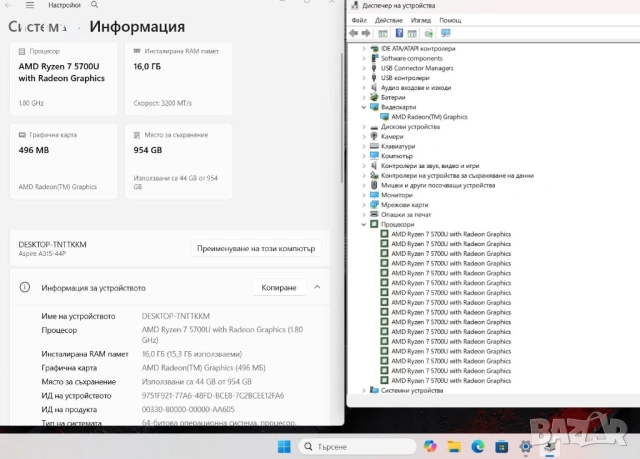This screenshot has width=640, height=459.
Task: Expand Батерии node
Action: tap(364, 98)
